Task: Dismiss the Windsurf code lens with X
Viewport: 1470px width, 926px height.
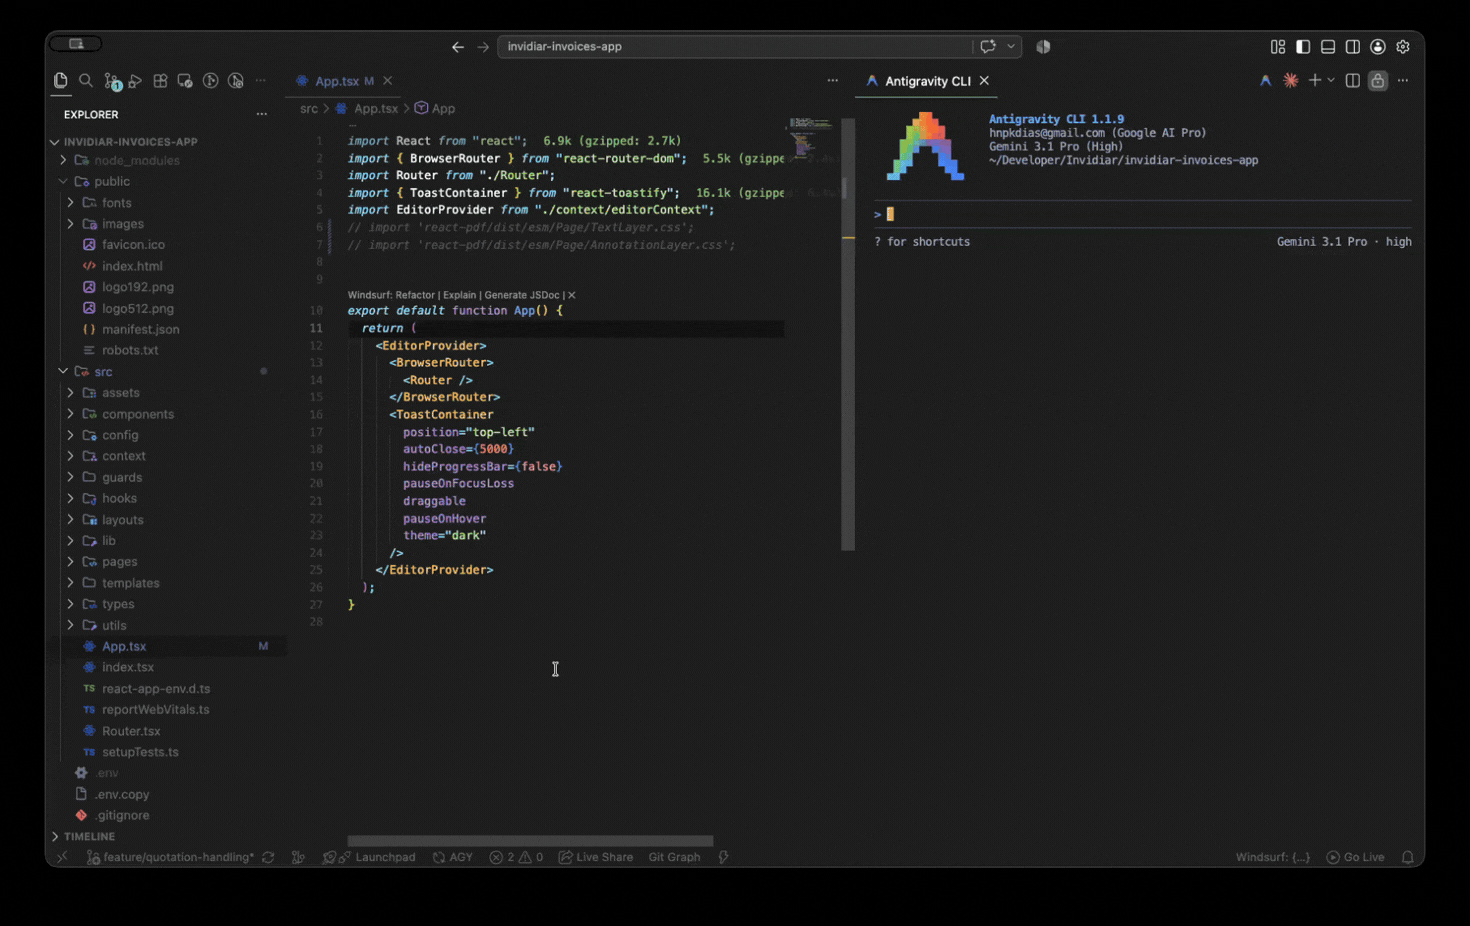Action: pos(572,295)
